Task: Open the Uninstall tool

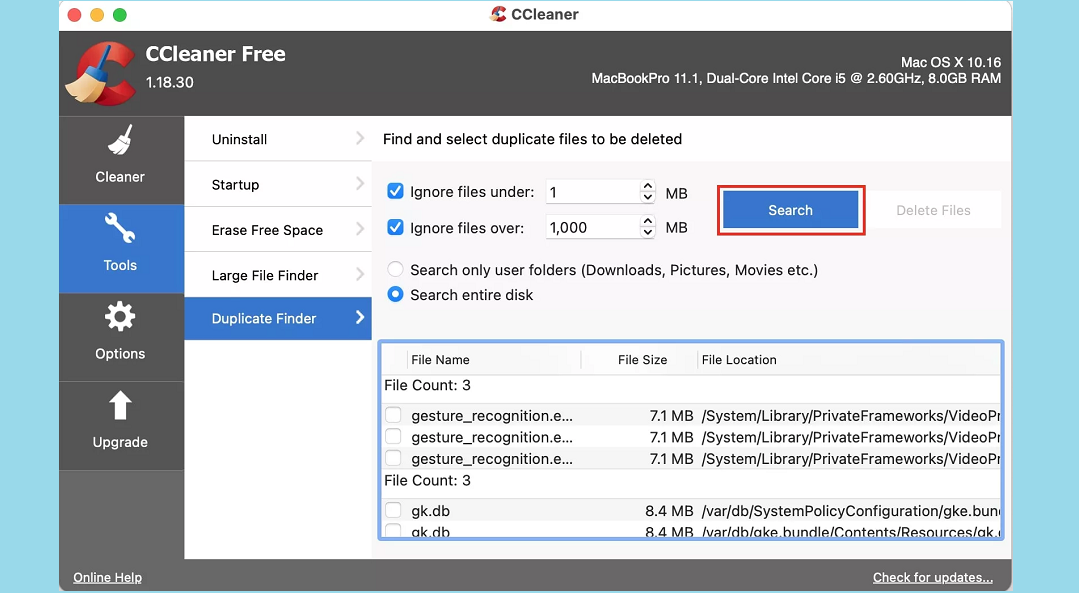Action: [278, 139]
